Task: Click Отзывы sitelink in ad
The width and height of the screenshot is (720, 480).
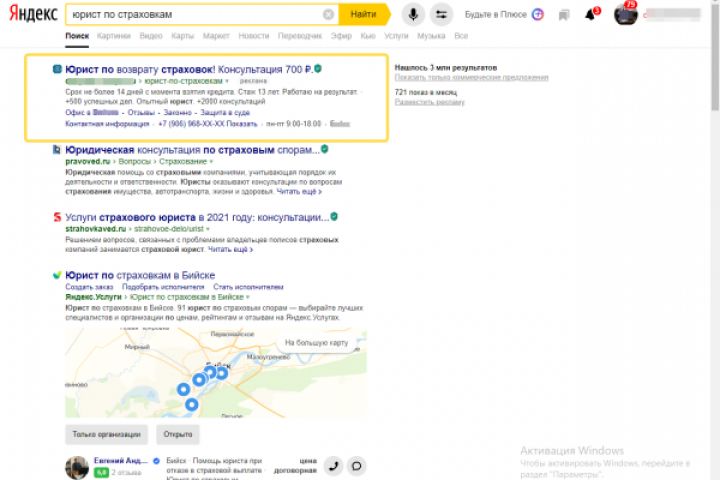Action: [x=141, y=113]
